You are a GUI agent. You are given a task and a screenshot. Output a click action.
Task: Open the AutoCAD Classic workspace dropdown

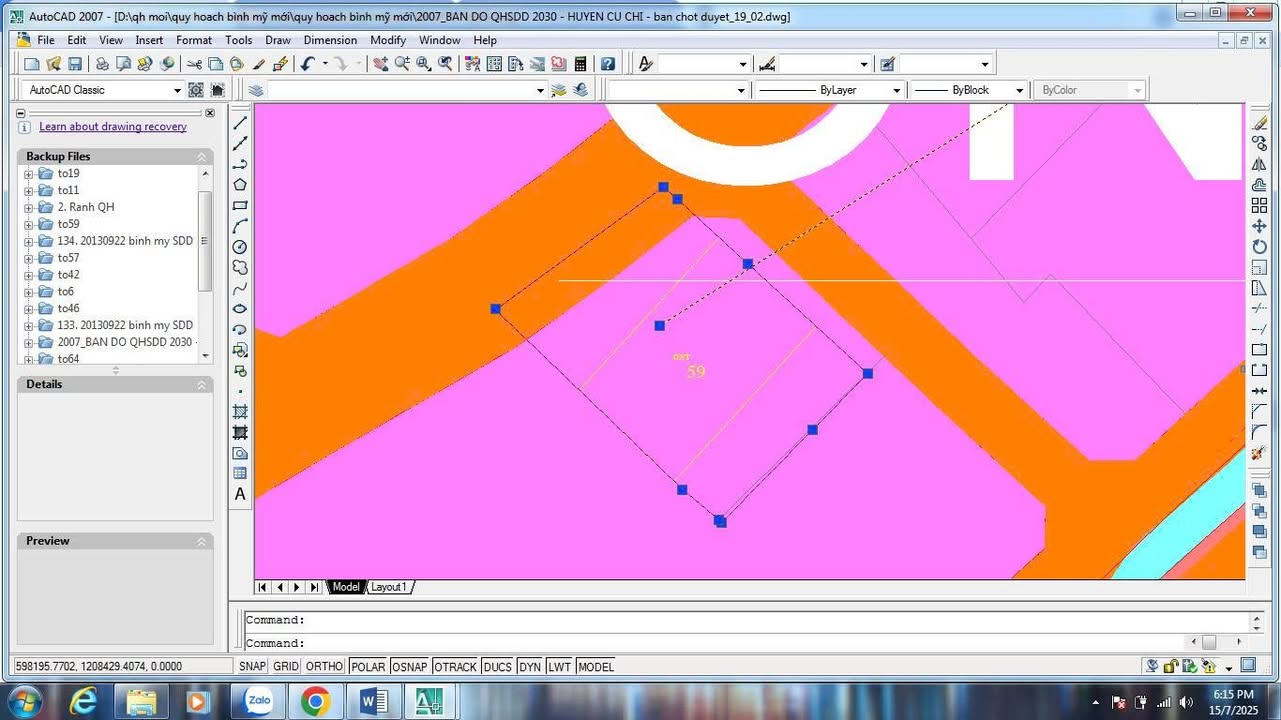pos(177,90)
